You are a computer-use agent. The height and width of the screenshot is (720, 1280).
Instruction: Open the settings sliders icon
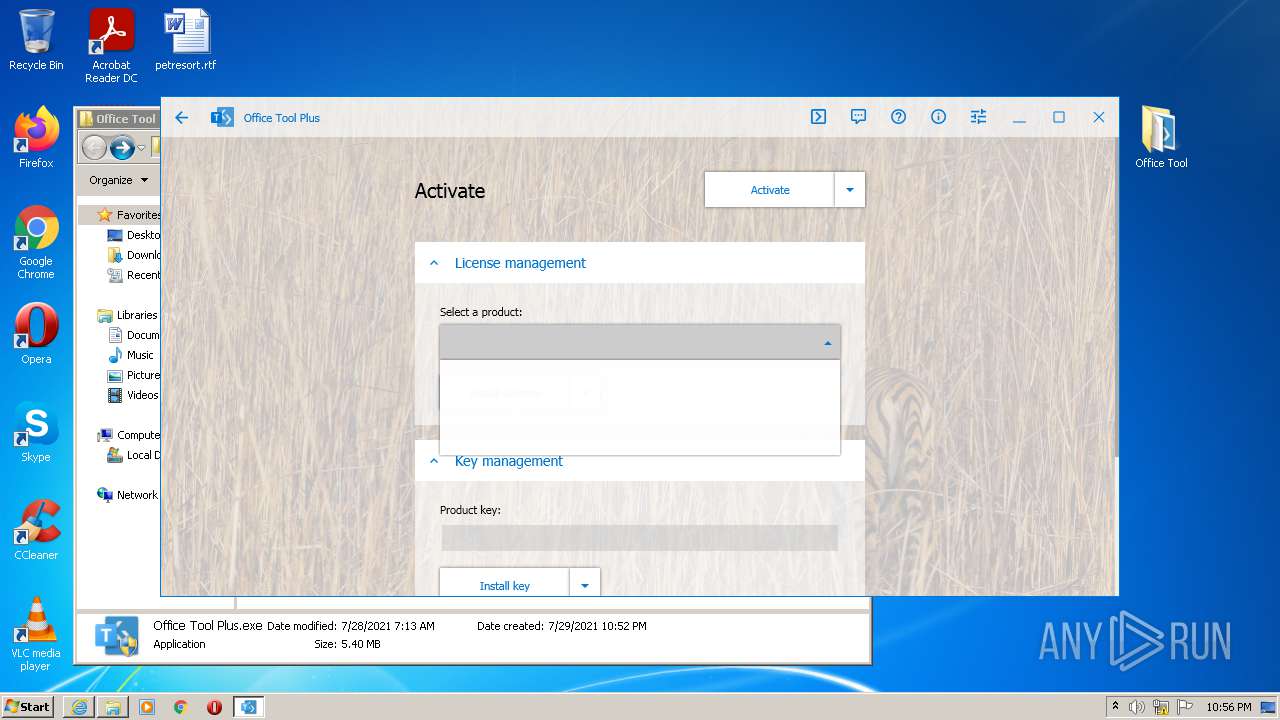pos(978,117)
